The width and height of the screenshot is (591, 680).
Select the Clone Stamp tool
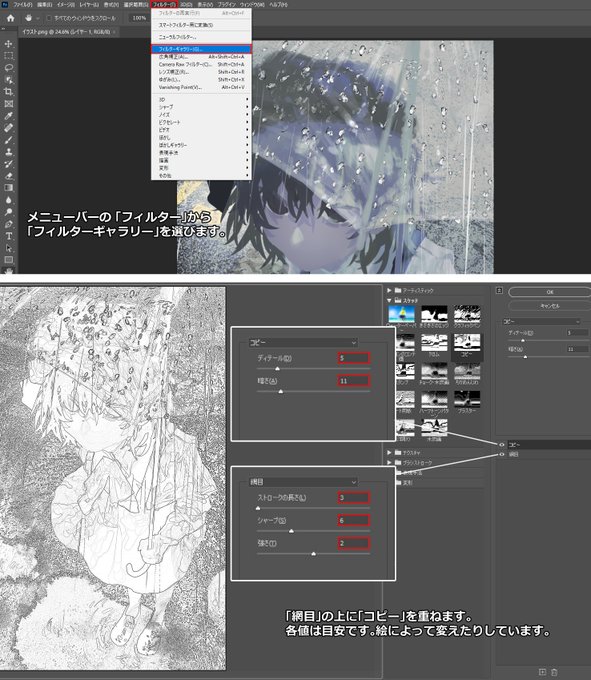click(x=8, y=152)
